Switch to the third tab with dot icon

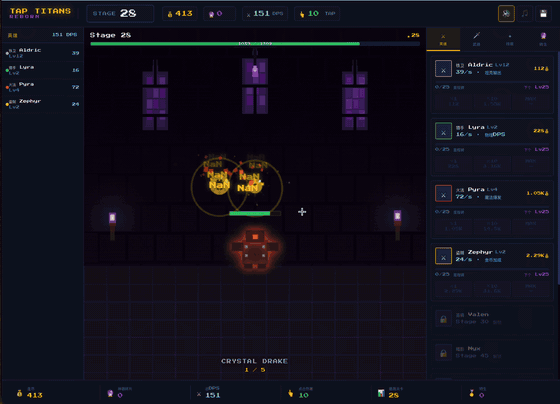510,39
